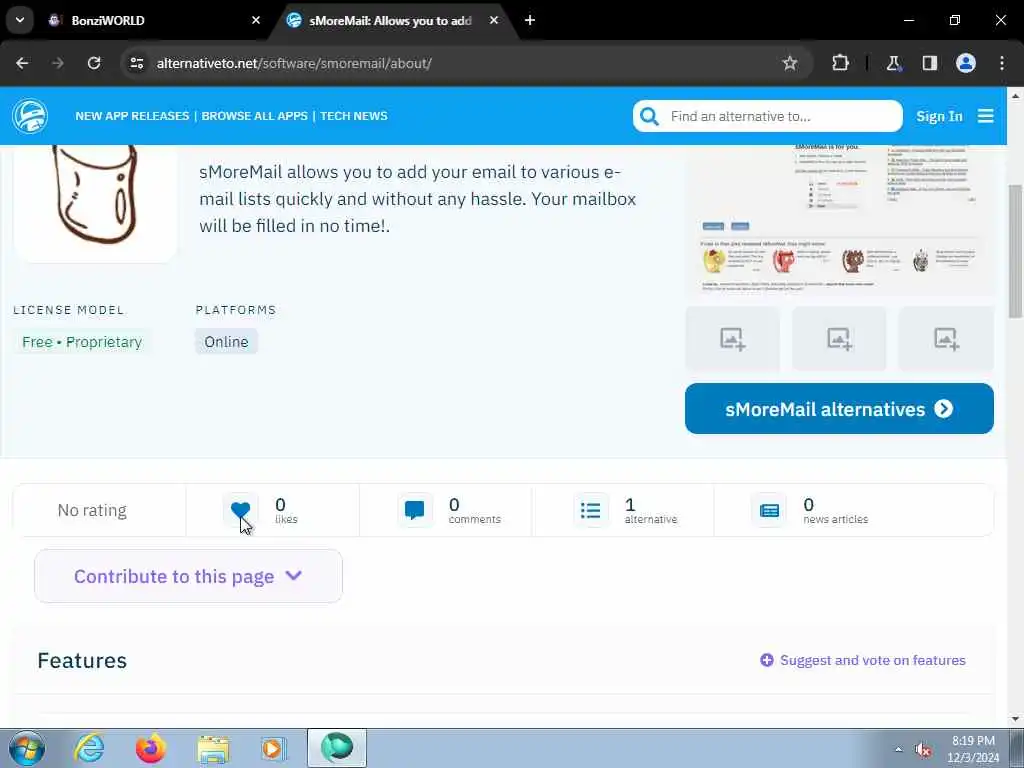Switch to the BonziWORLD tab
Image resolution: width=1024 pixels, height=768 pixels.
pyautogui.click(x=151, y=20)
